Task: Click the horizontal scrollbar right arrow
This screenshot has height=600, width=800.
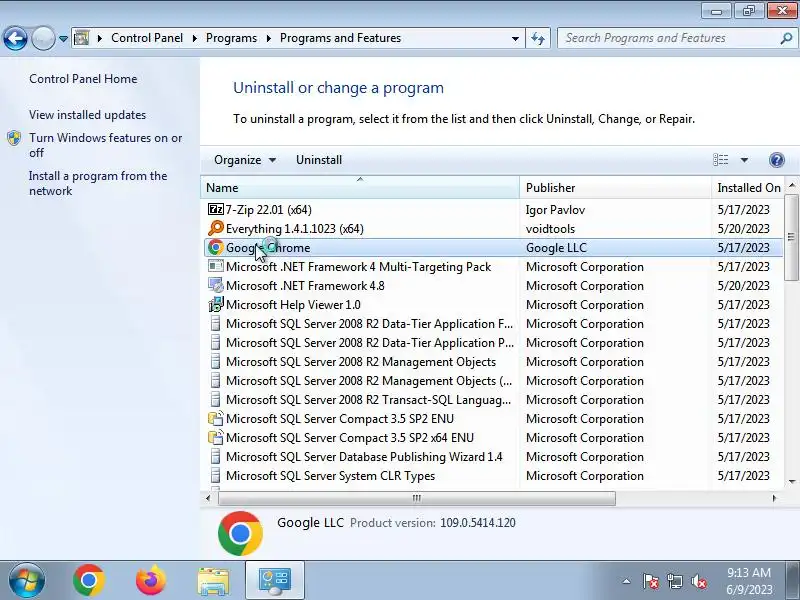Action: pyautogui.click(x=774, y=498)
